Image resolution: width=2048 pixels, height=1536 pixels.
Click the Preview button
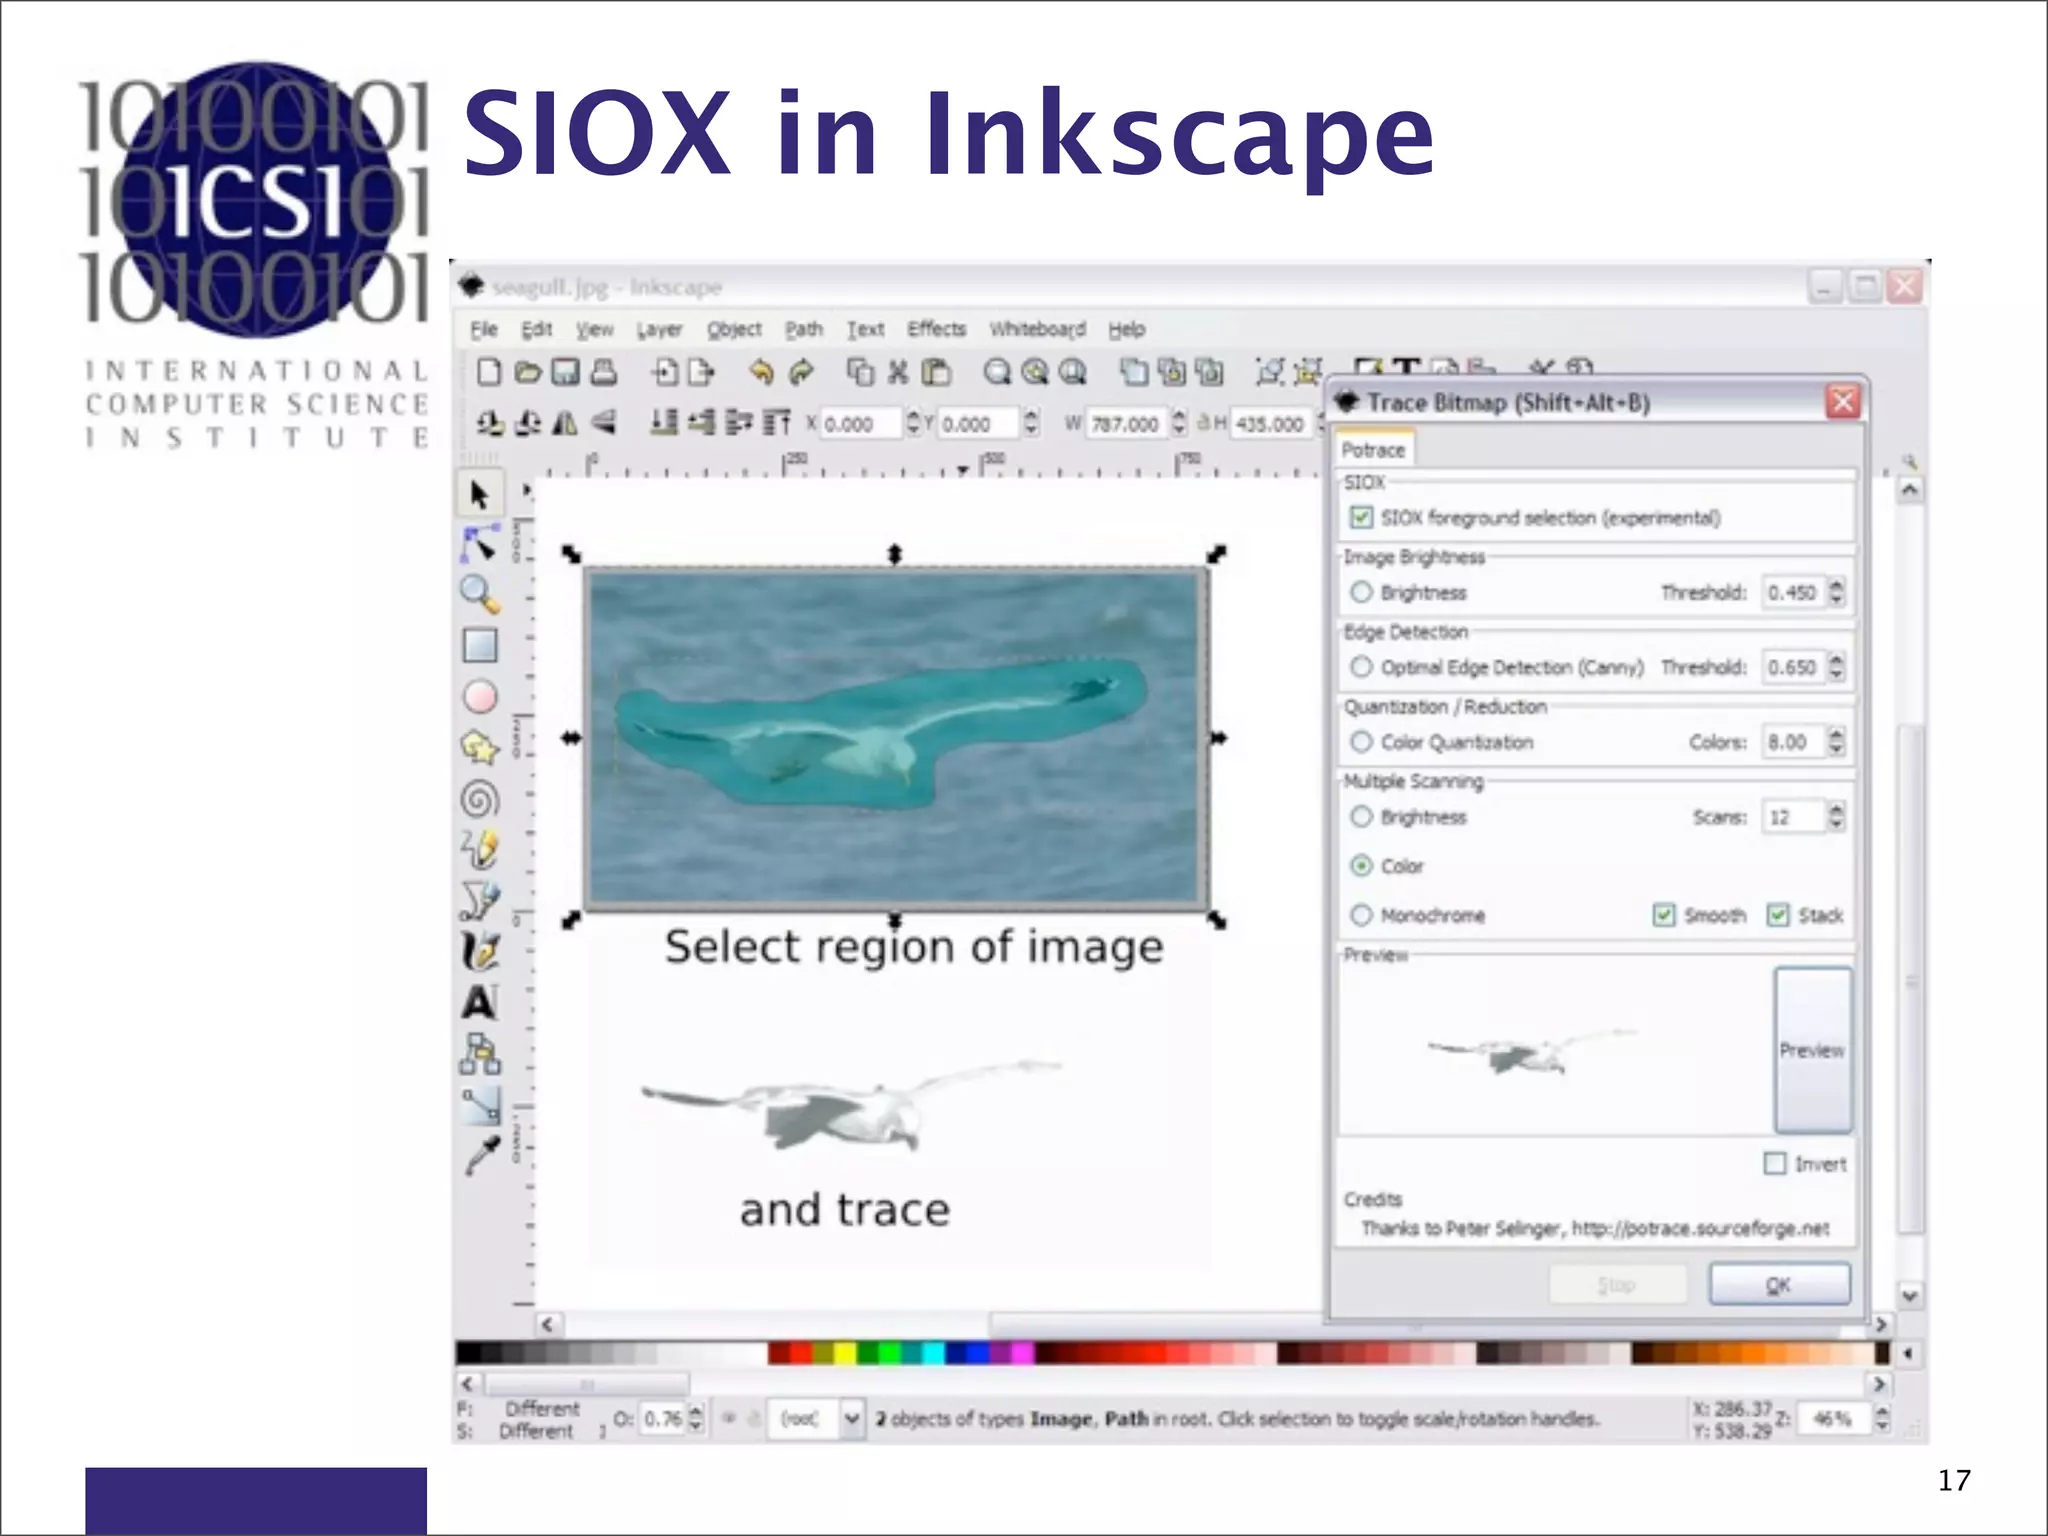click(1812, 1049)
